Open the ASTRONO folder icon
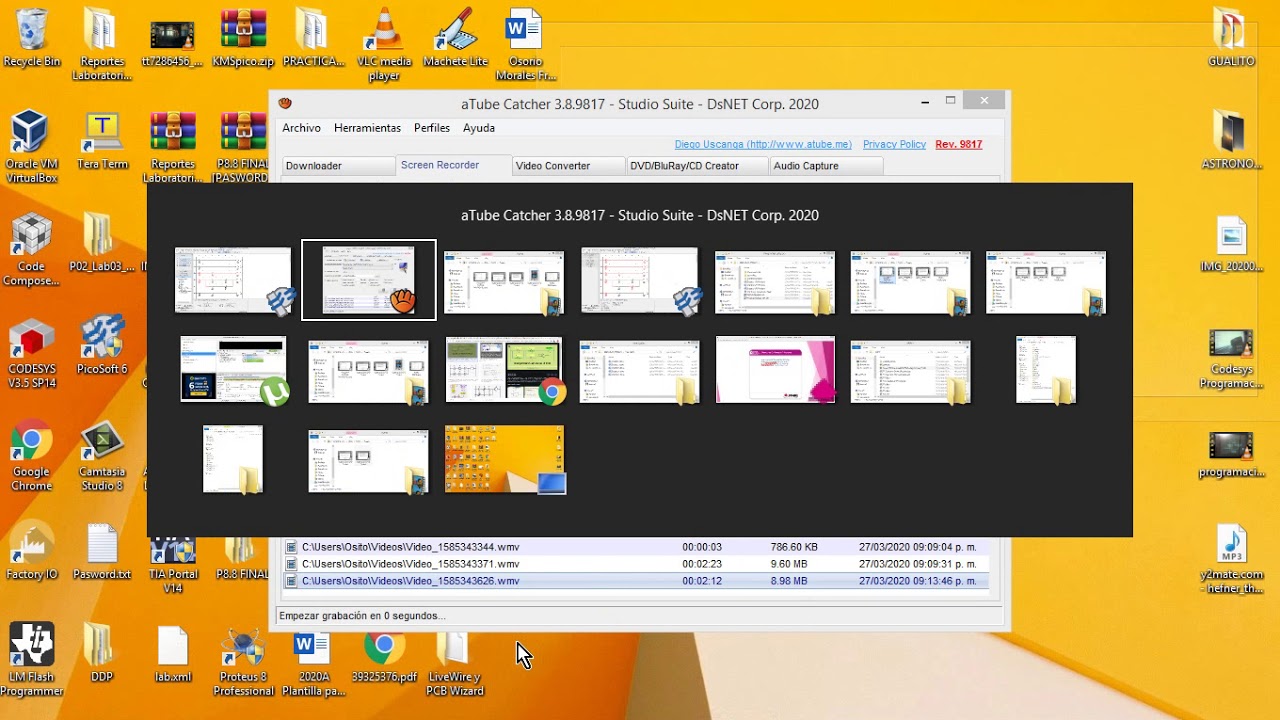This screenshot has width=1280, height=720. pyautogui.click(x=1230, y=141)
